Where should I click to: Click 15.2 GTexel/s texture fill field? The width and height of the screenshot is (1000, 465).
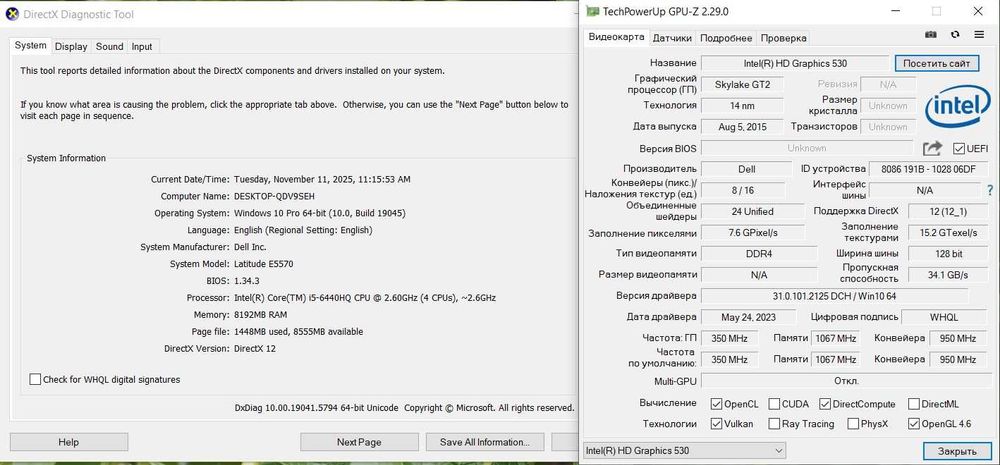948,233
